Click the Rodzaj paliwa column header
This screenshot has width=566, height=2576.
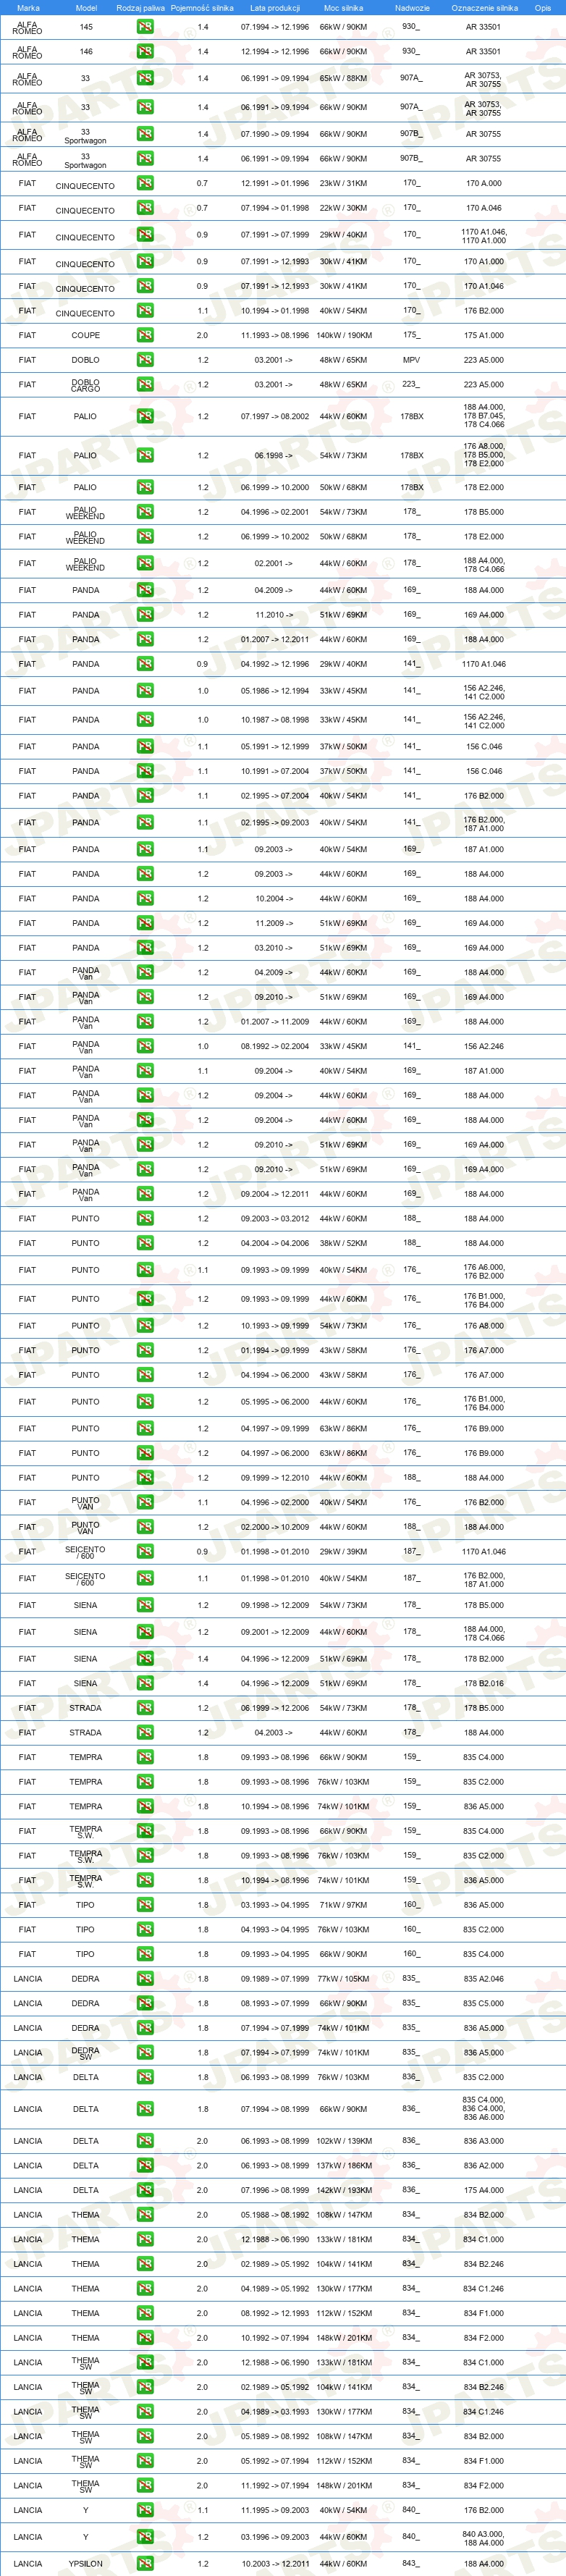[x=140, y=8]
